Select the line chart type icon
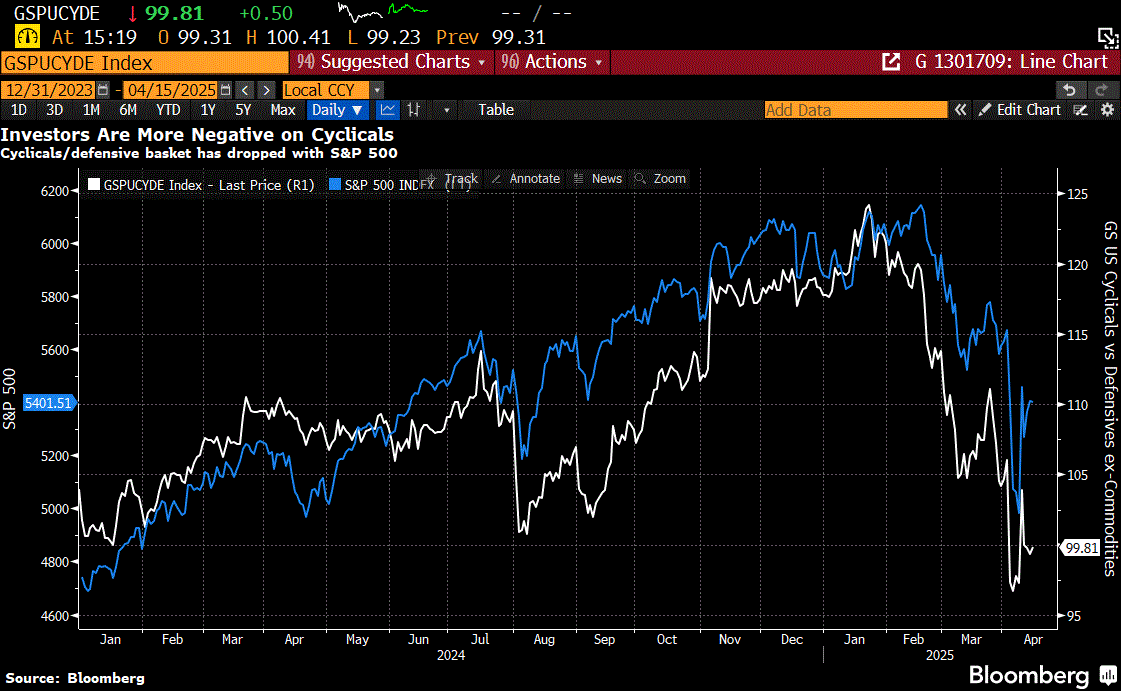Viewport: 1121px width, 691px height. [x=387, y=110]
